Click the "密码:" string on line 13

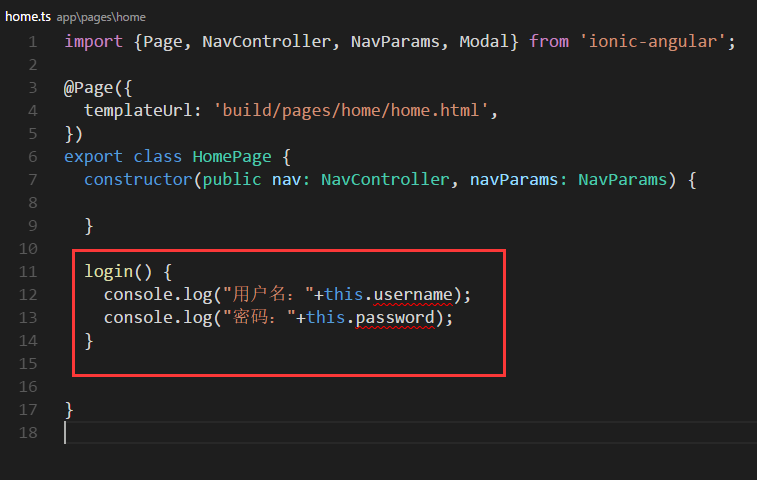click(259, 318)
